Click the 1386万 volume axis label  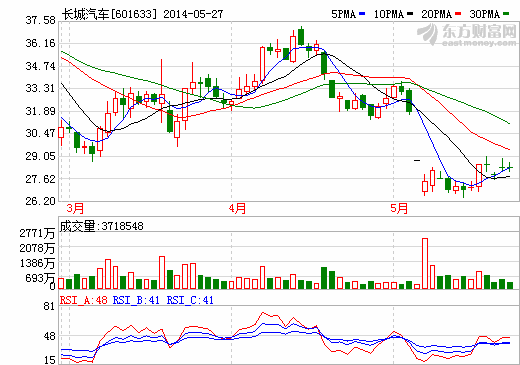(37, 264)
